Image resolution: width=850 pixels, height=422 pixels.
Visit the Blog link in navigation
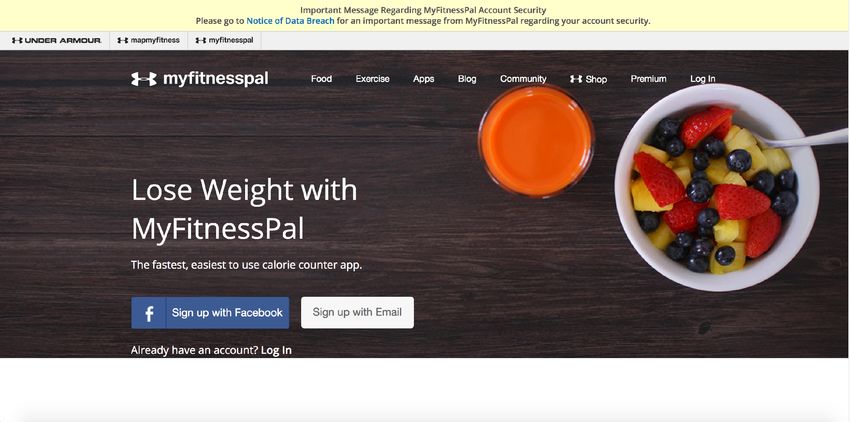(467, 79)
